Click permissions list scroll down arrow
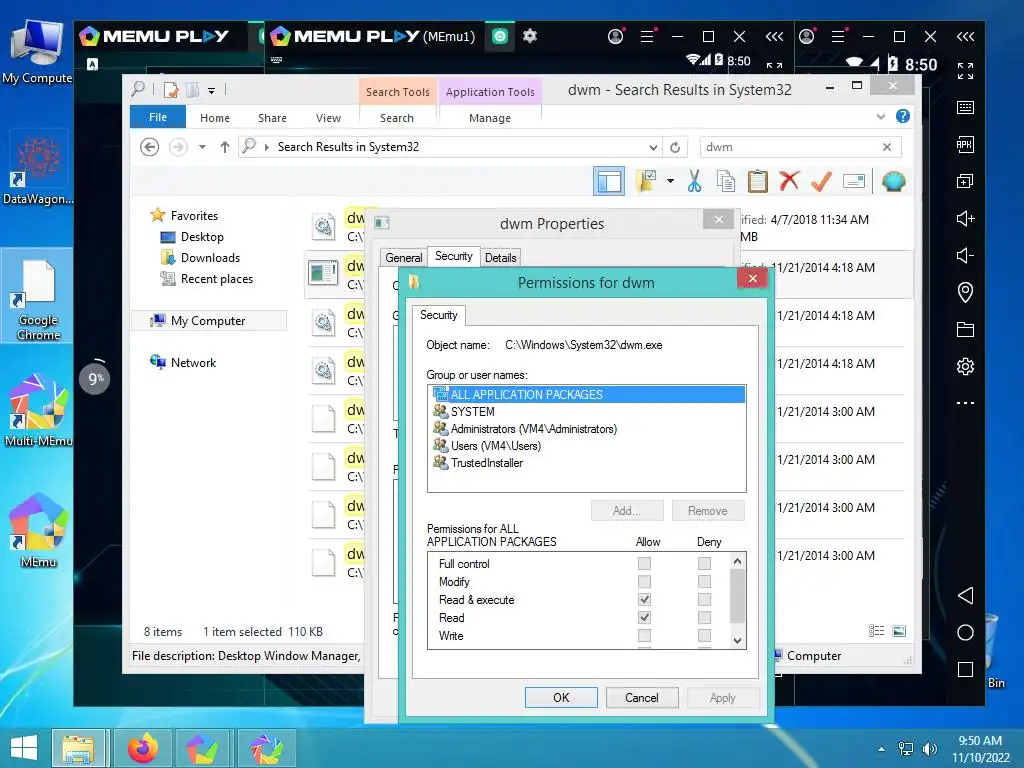 (737, 641)
